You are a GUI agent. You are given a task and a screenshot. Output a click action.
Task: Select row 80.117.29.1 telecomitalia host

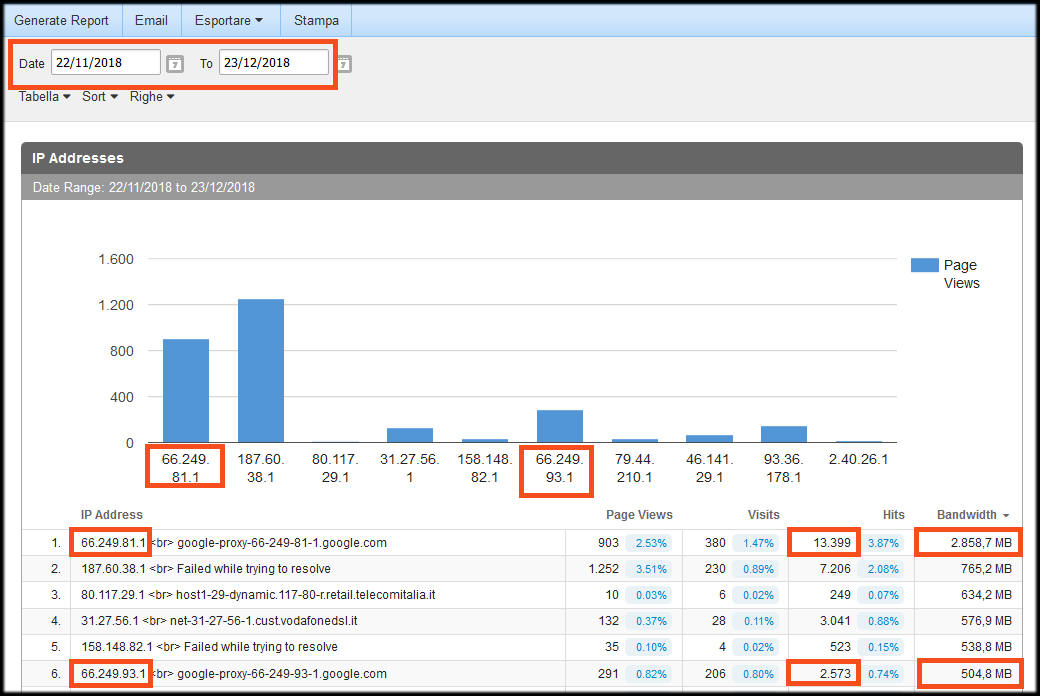pos(521,594)
